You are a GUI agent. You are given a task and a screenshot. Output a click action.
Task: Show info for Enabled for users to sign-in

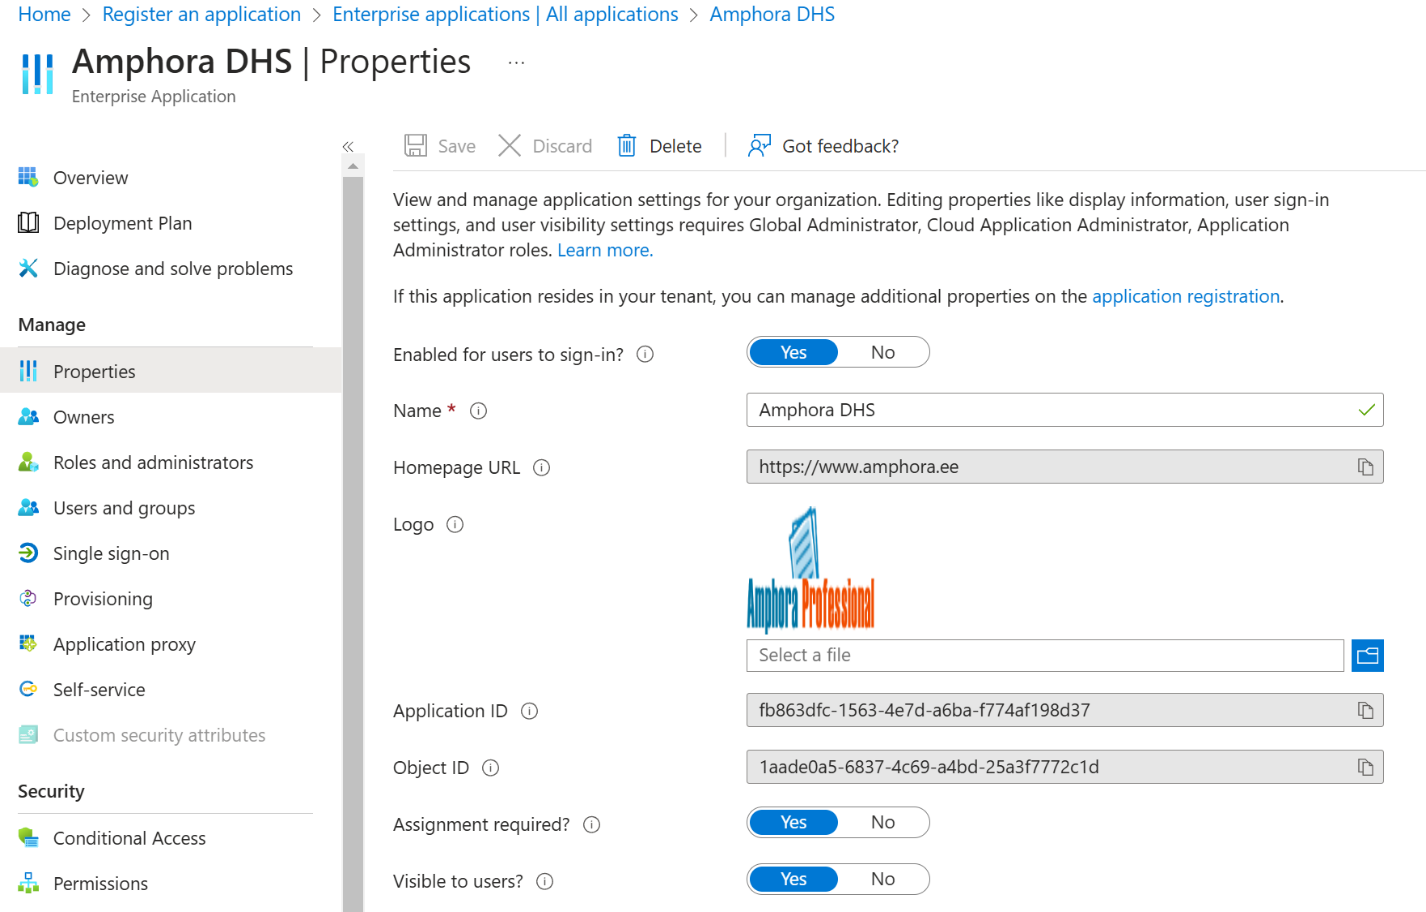645,354
